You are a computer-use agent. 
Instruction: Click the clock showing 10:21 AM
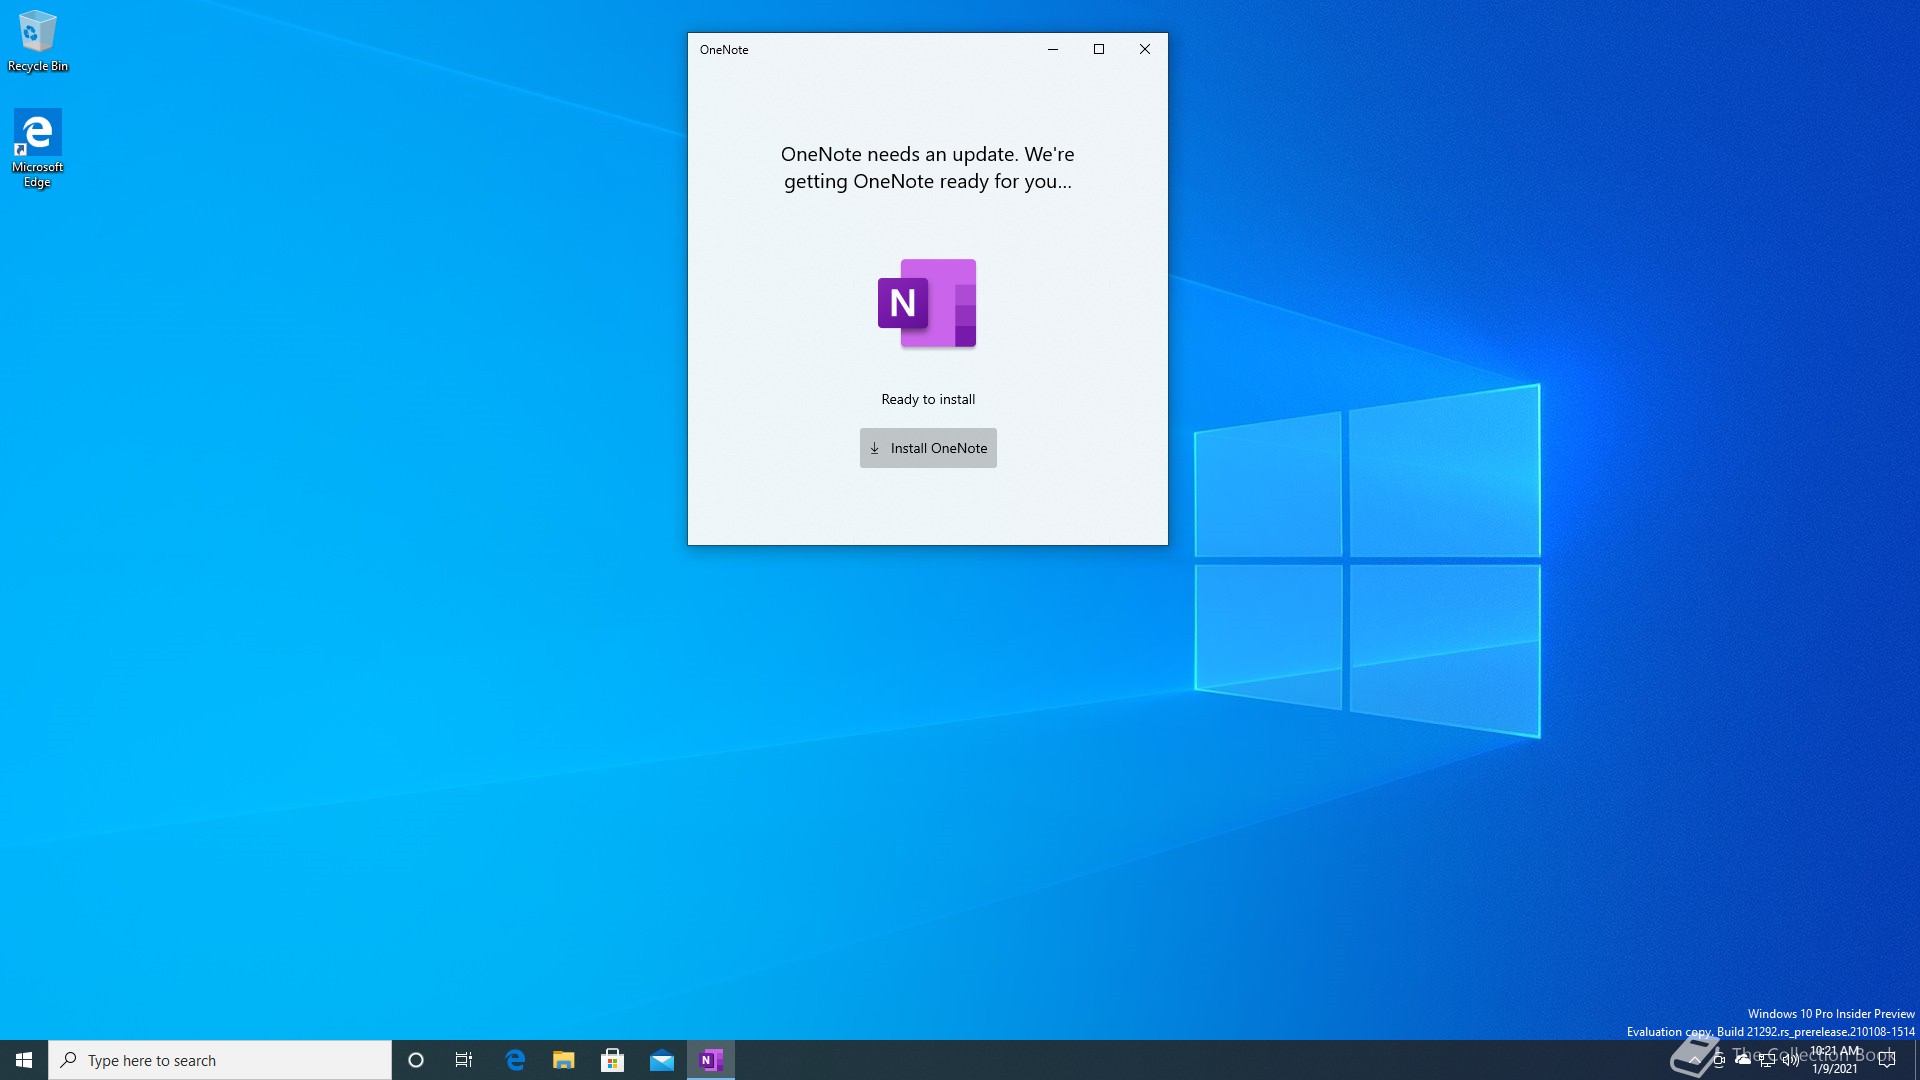1835,1060
